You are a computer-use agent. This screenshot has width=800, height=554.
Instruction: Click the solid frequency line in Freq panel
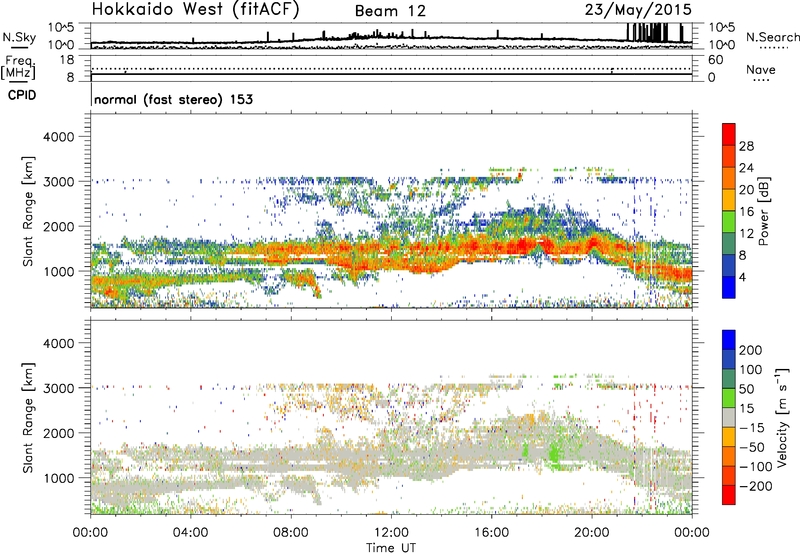click(391, 74)
